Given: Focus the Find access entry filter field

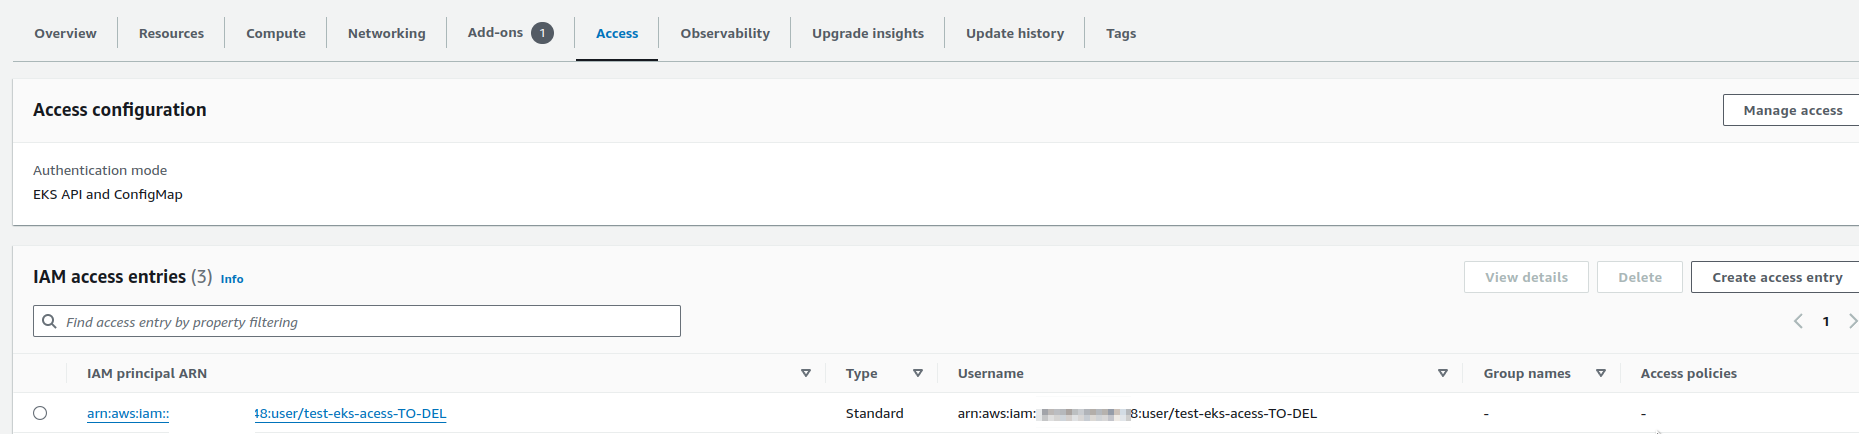Looking at the screenshot, I should tap(357, 321).
